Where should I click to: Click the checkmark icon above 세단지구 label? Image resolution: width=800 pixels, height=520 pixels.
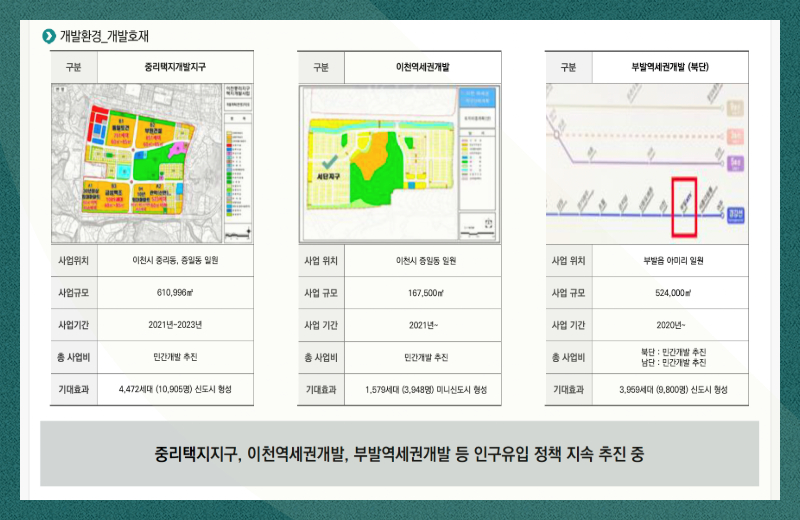point(329,162)
